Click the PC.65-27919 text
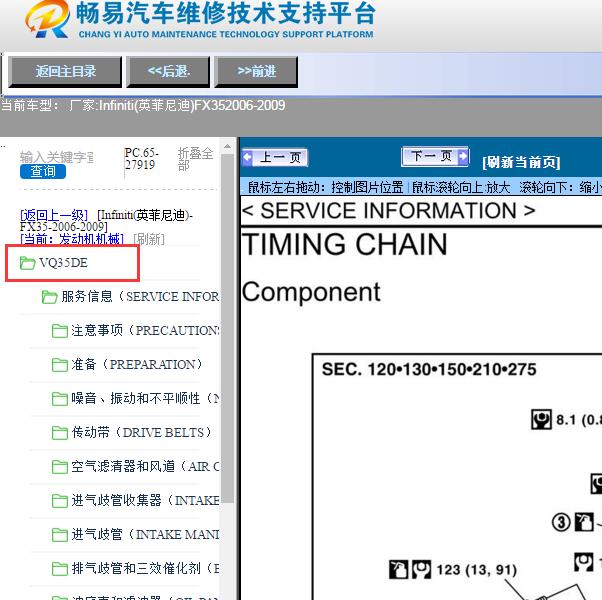 pos(141,159)
